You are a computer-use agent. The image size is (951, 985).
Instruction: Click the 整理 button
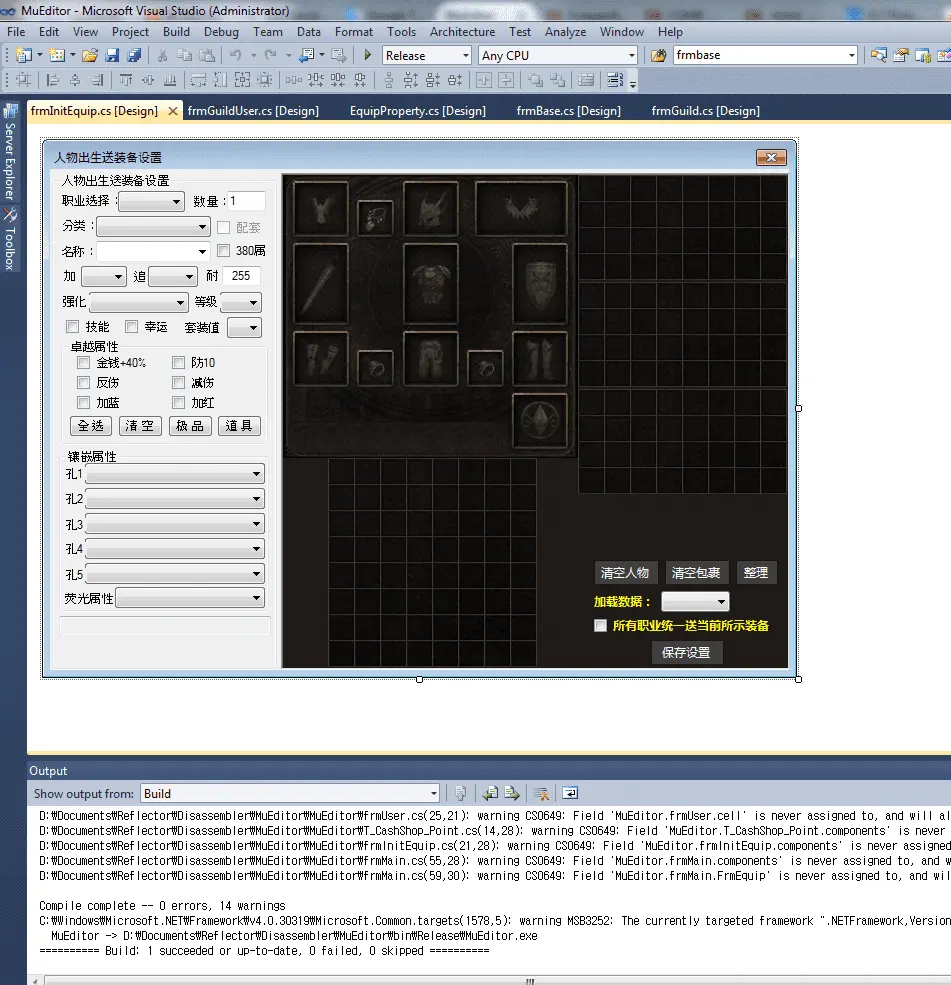[756, 572]
